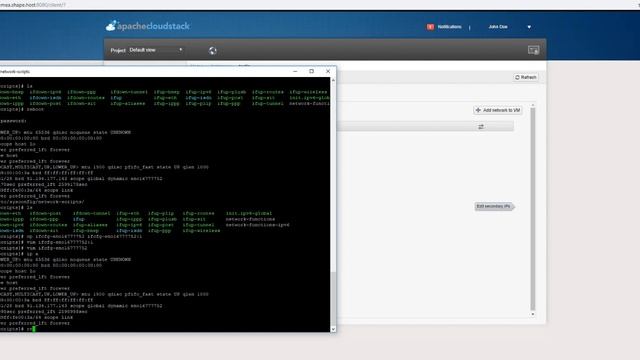The image size is (640, 360).
Task: Open the red Notifications icon
Action: coord(430,27)
